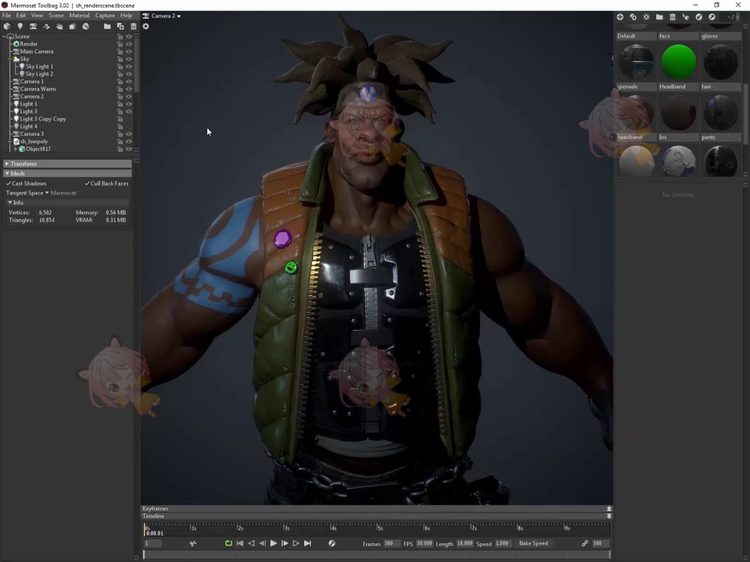750x562 pixels.
Task: Hide Render item via its eye icon
Action: point(129,44)
